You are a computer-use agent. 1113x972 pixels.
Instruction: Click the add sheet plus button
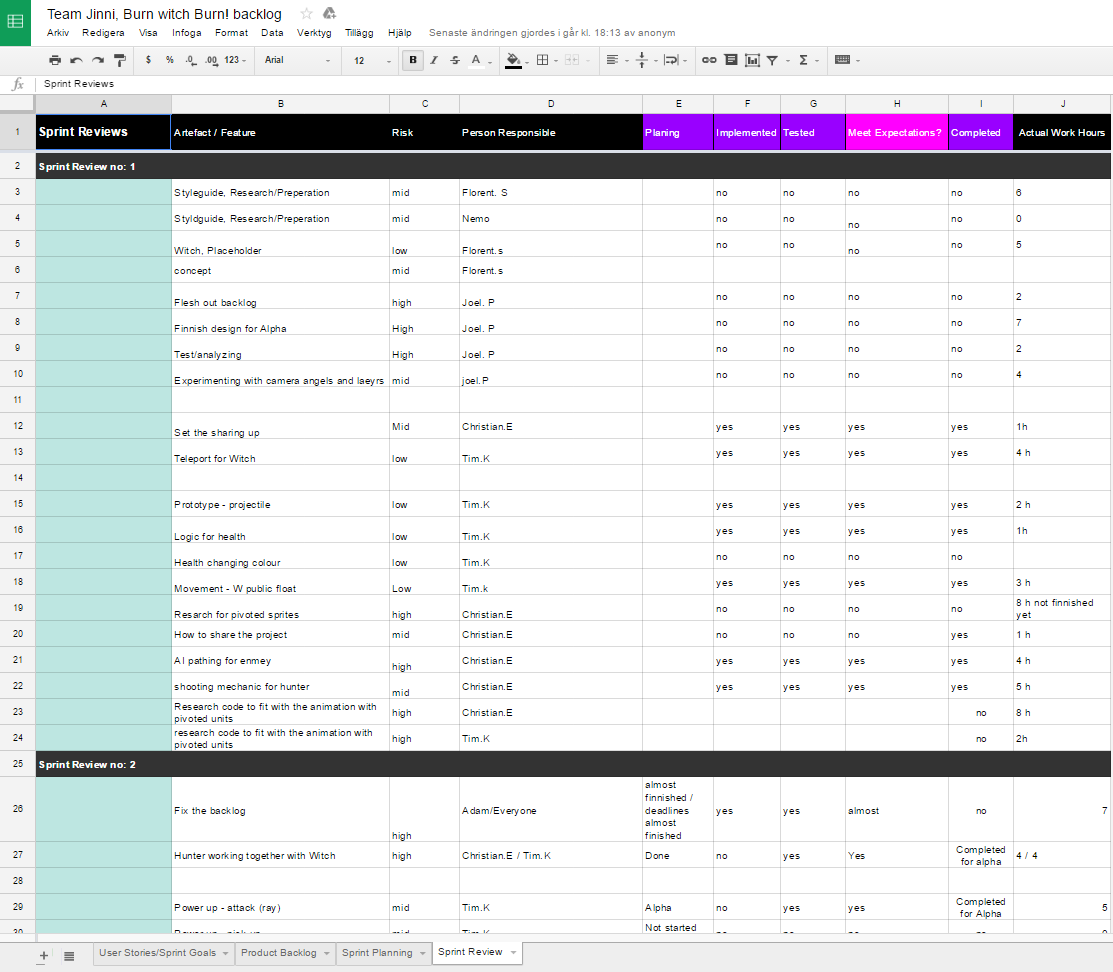pyautogui.click(x=43, y=956)
